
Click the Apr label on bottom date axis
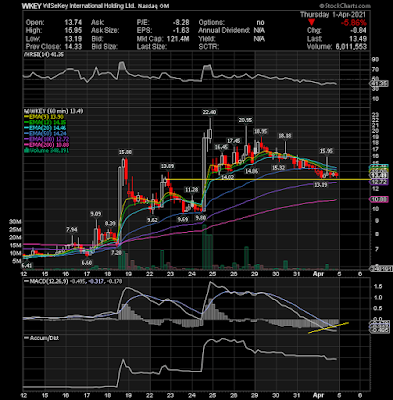(317, 274)
